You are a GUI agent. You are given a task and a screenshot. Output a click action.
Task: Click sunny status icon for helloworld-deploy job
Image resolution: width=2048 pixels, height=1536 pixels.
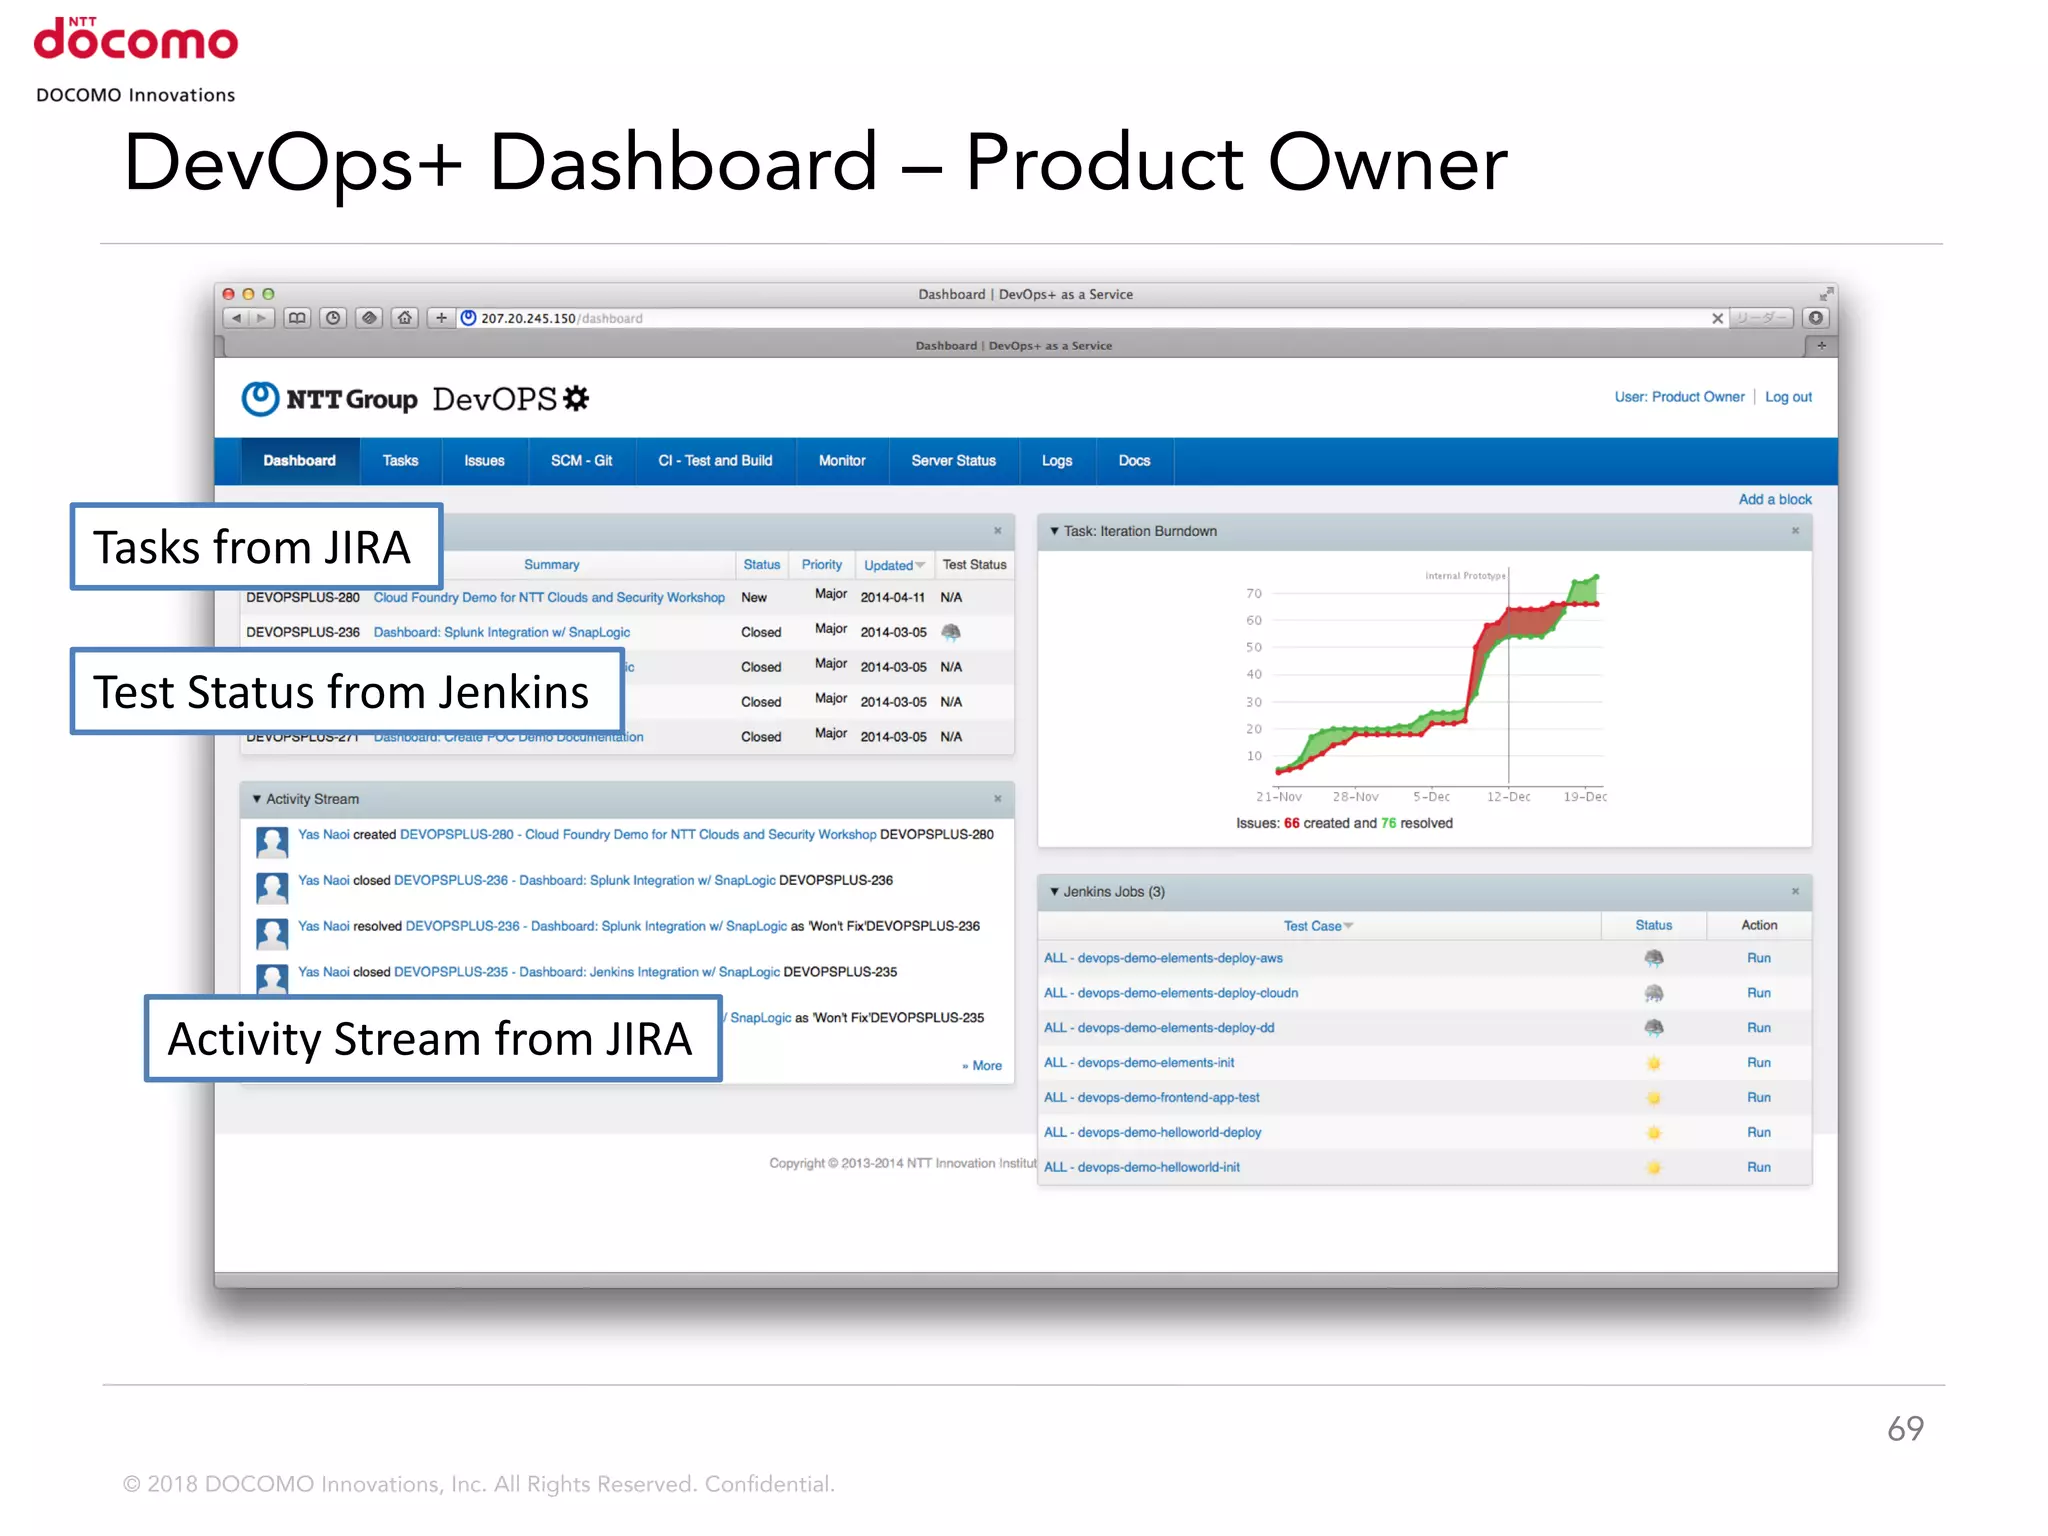(x=1654, y=1133)
